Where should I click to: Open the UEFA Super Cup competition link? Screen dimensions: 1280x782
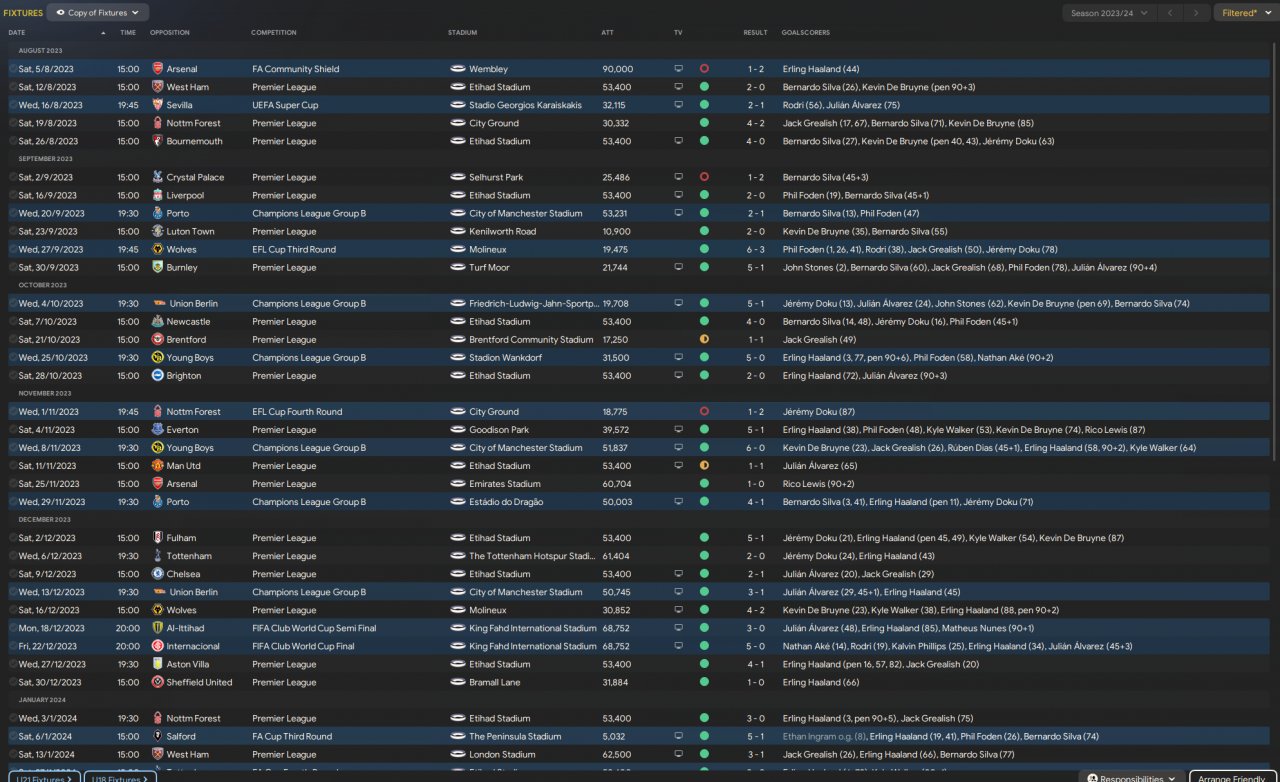click(285, 105)
